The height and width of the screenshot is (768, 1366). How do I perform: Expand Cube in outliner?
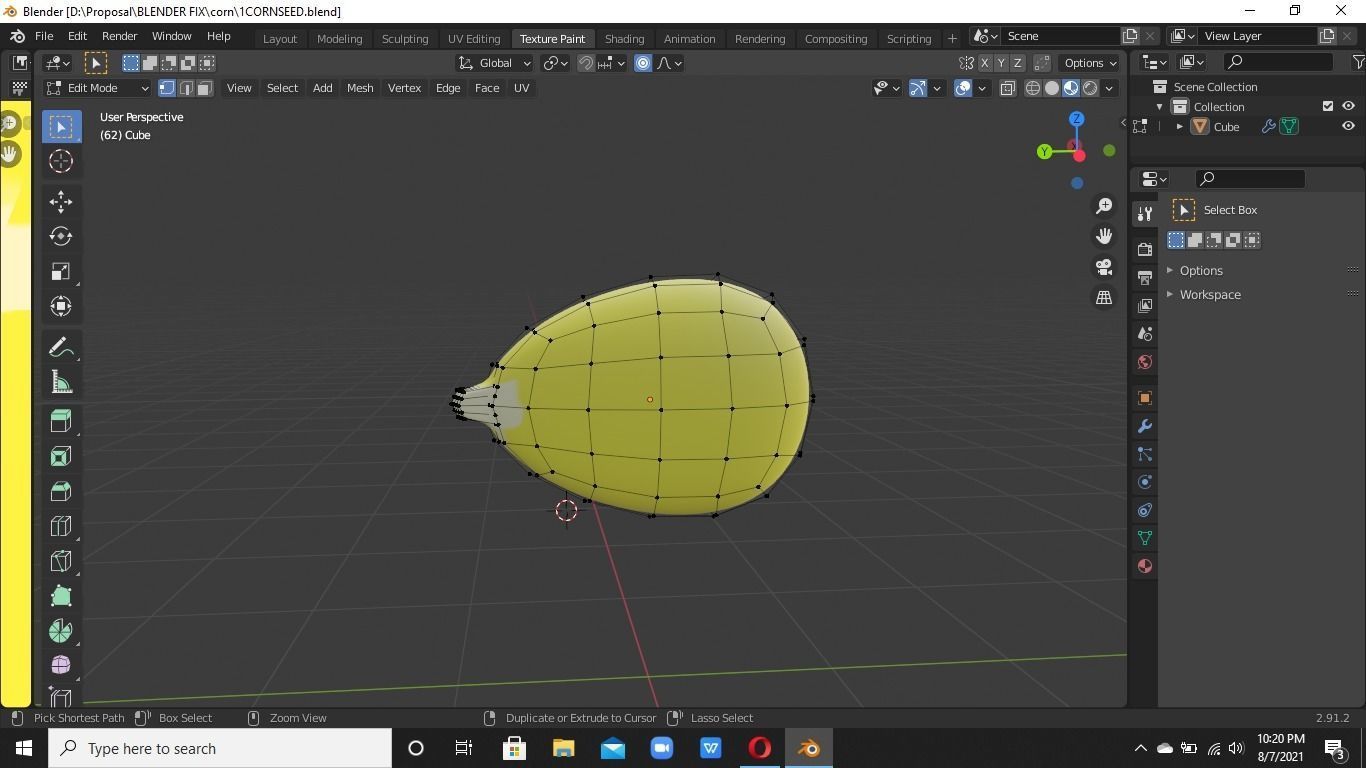tap(1180, 127)
